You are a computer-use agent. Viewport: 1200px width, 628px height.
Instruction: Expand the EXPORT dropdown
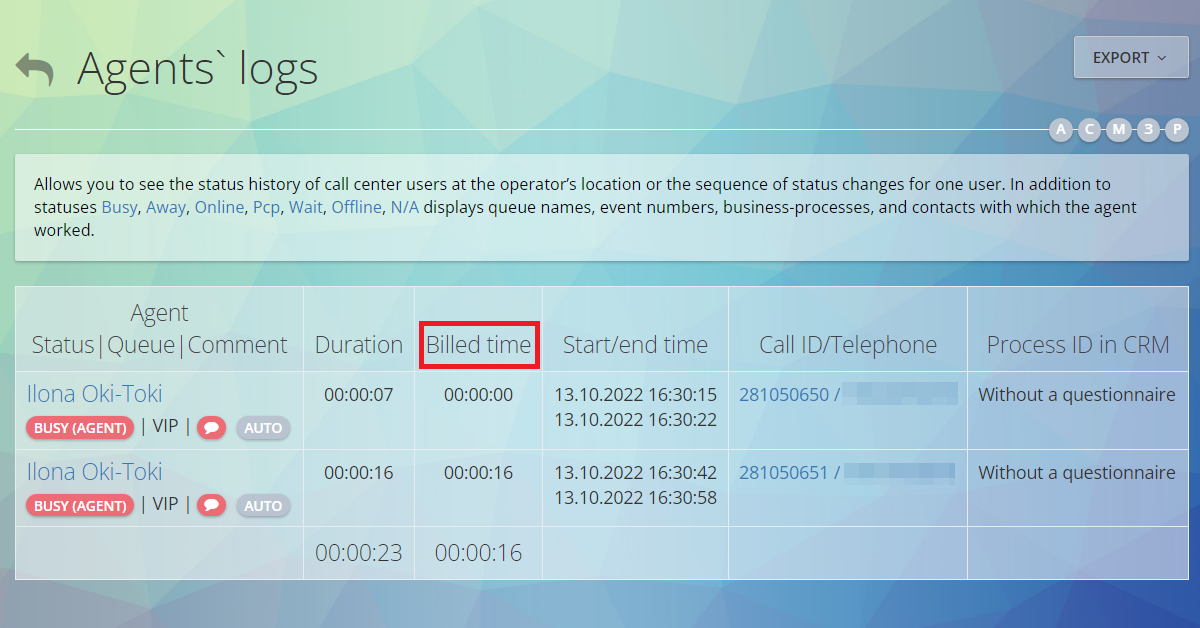[x=1130, y=58]
